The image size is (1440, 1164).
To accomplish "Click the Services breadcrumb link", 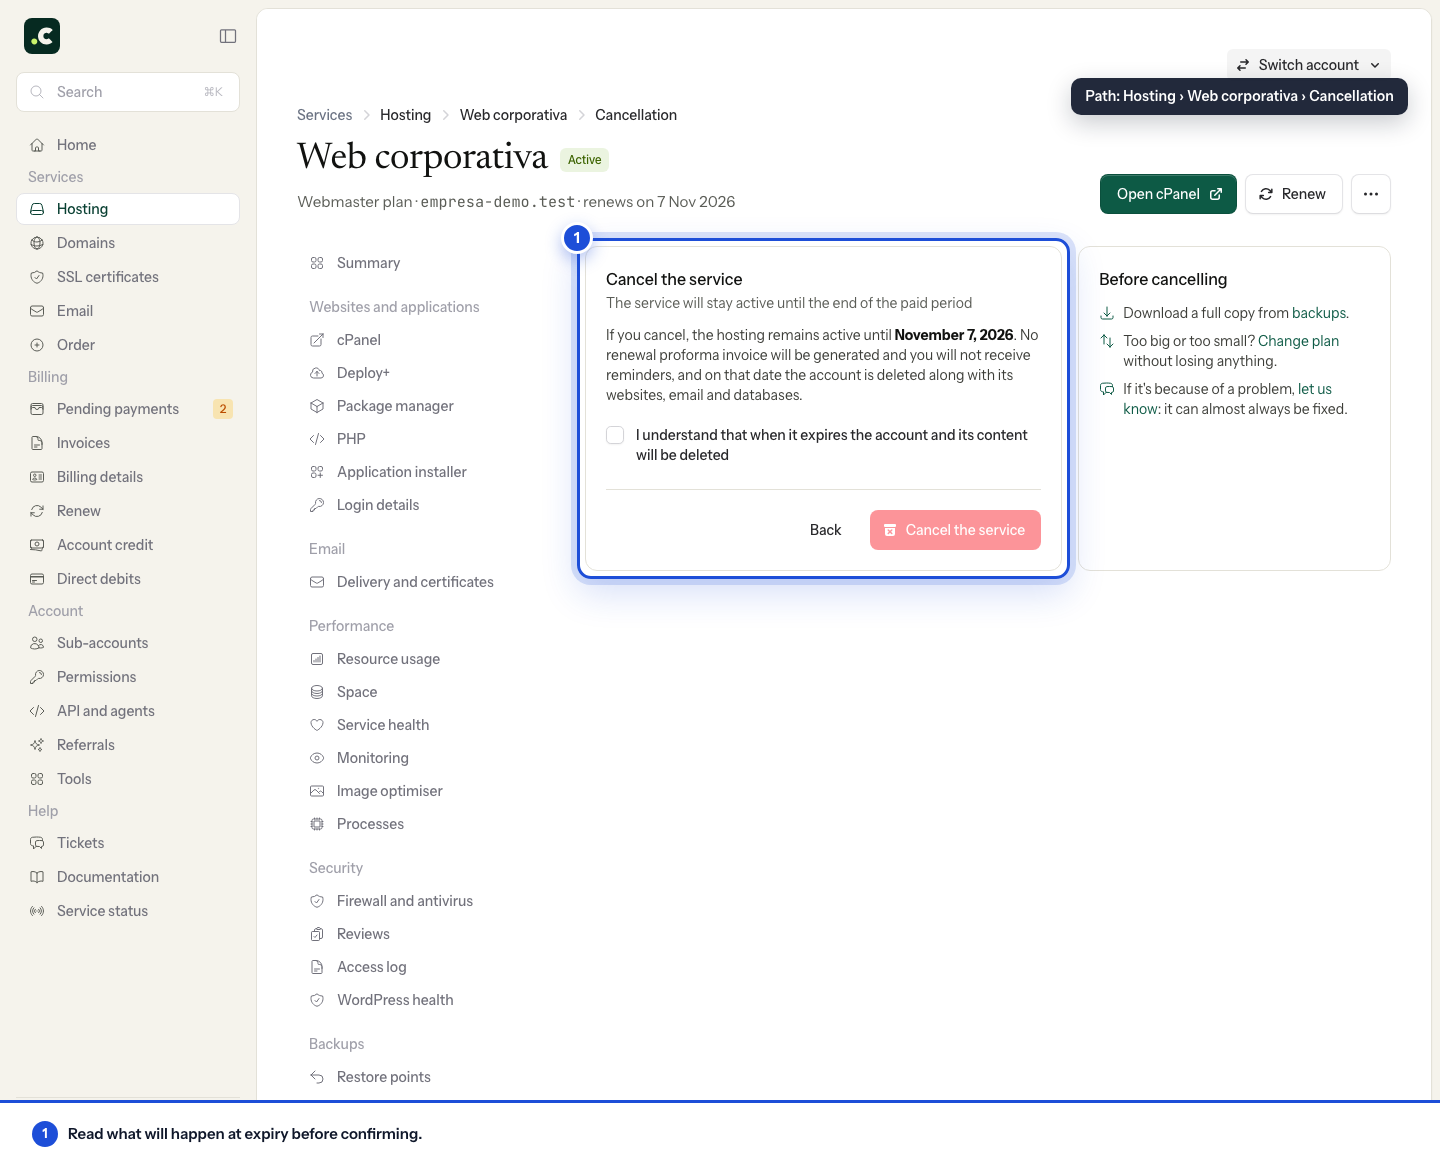I will pyautogui.click(x=325, y=115).
